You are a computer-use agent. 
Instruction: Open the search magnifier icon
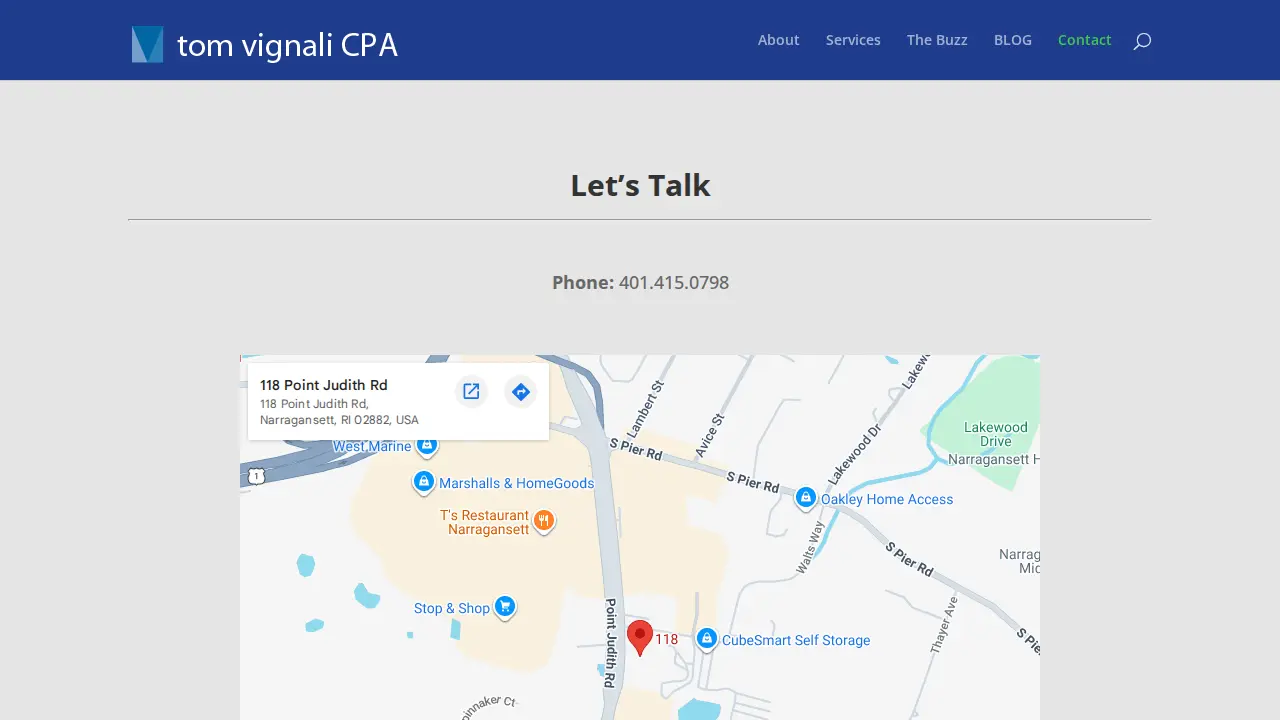(1142, 41)
